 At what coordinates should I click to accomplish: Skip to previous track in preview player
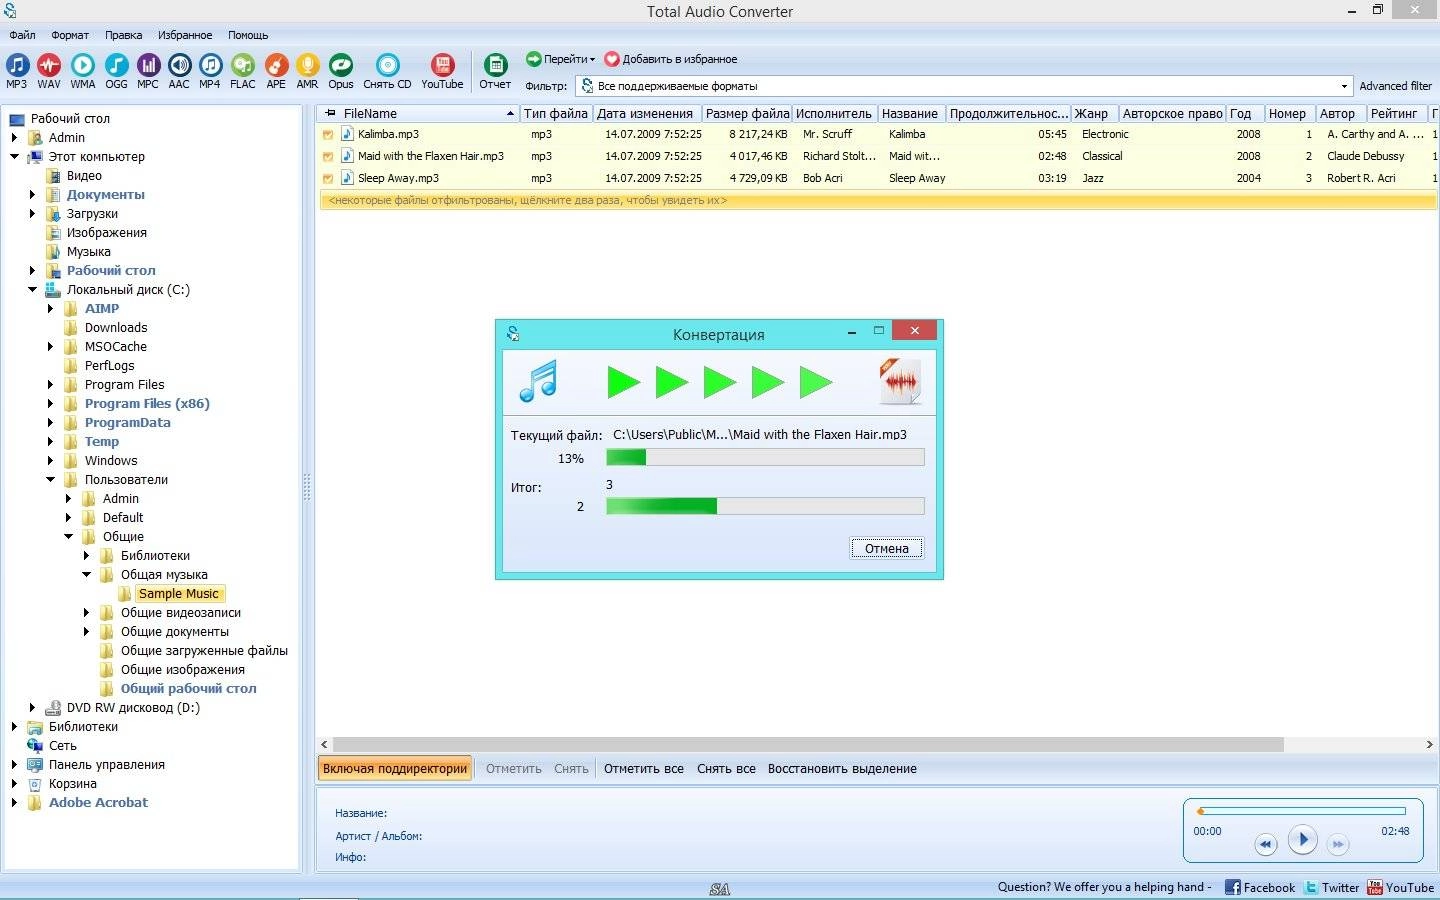pos(1265,844)
